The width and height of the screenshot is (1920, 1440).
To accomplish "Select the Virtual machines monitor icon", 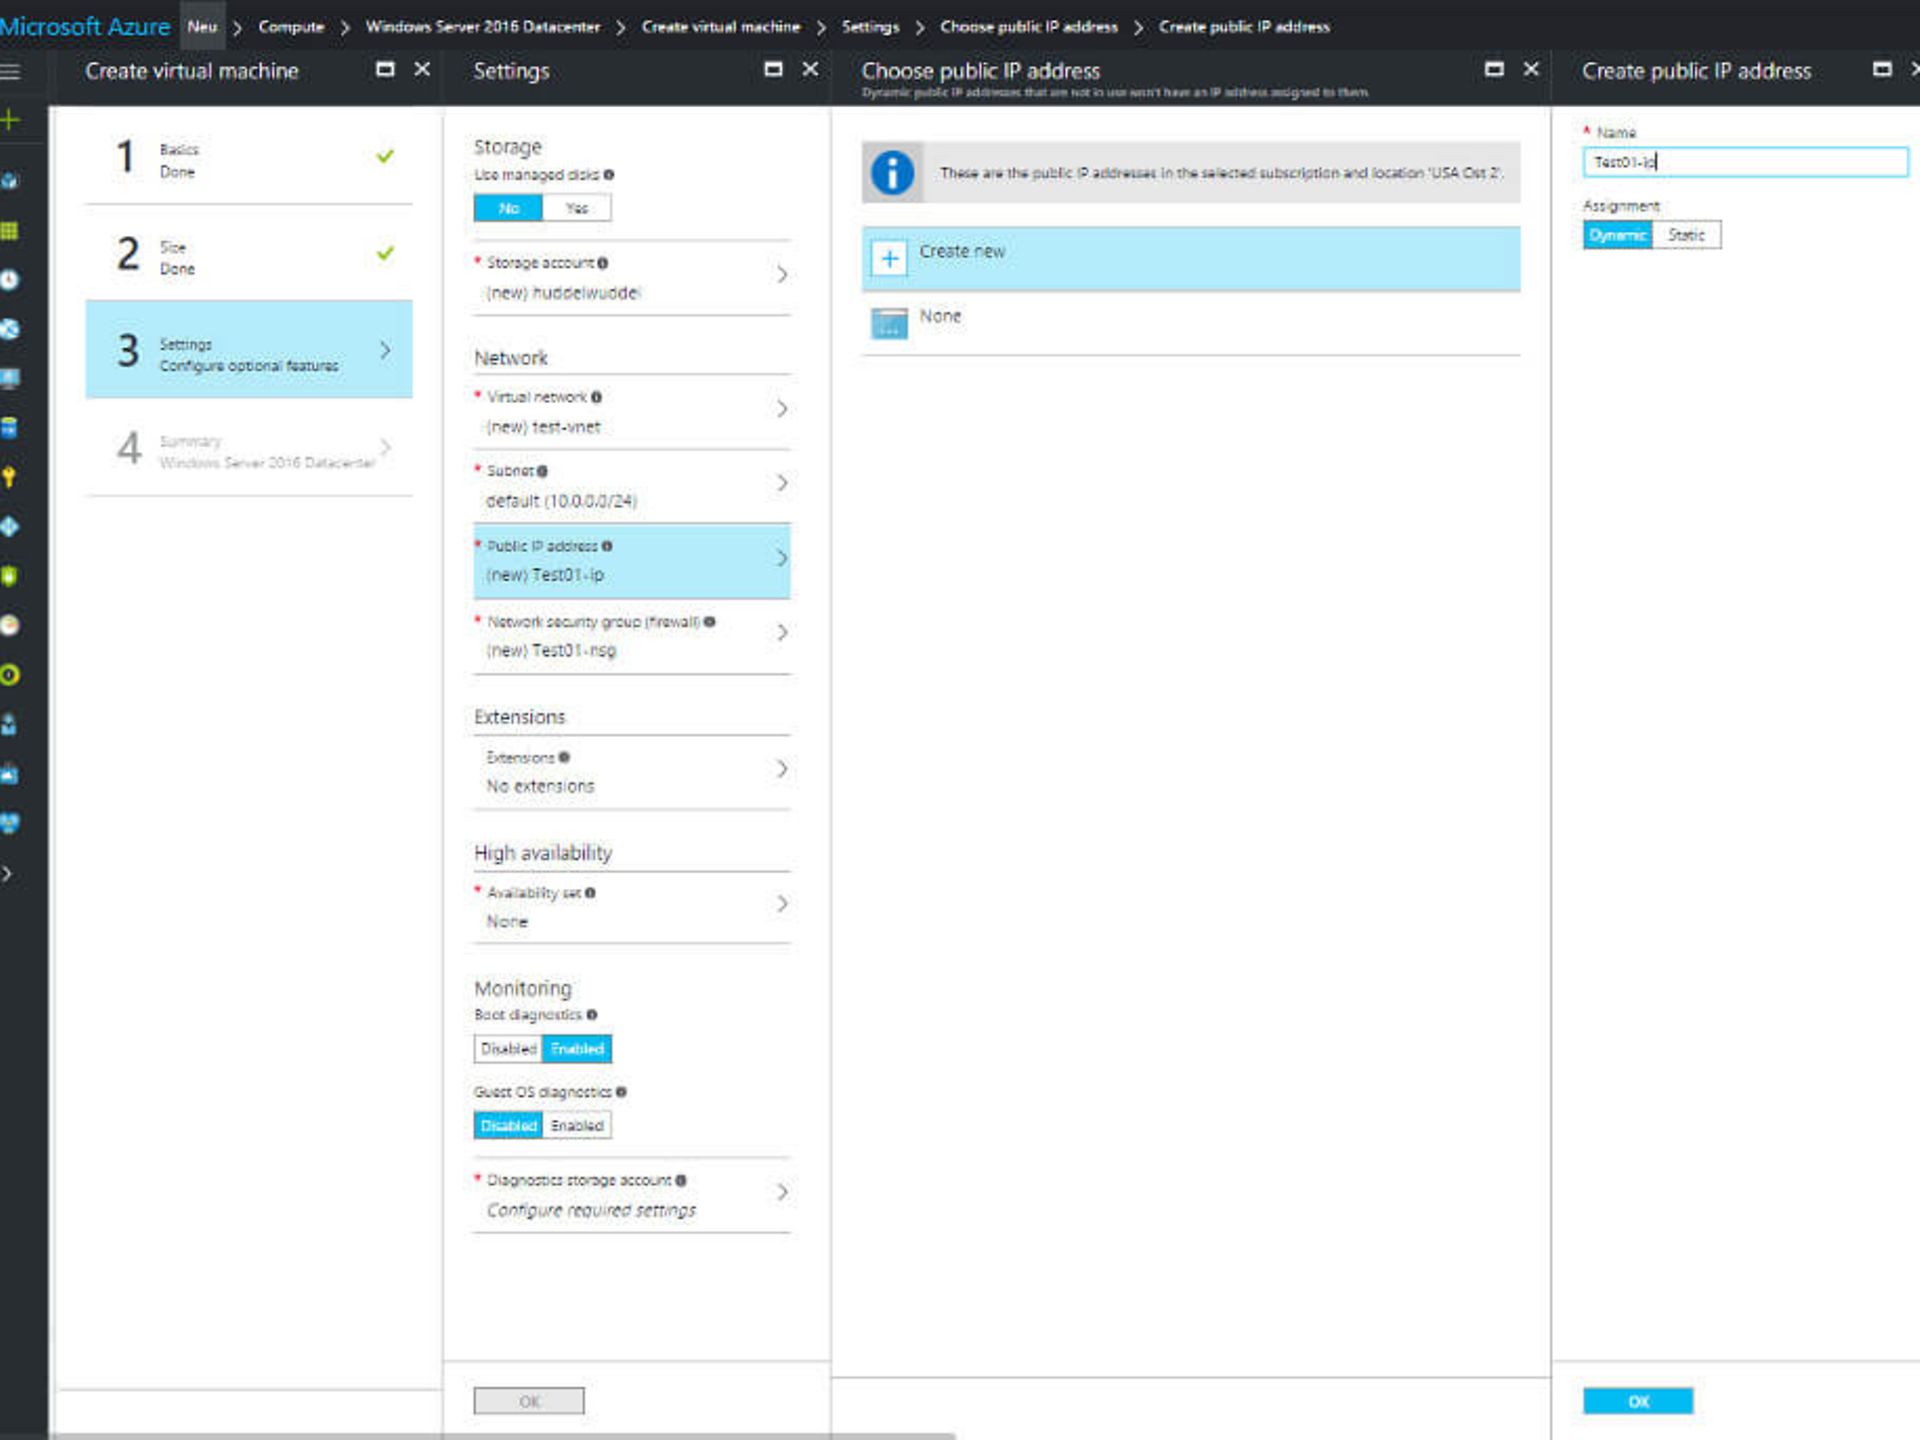I will coord(10,377).
